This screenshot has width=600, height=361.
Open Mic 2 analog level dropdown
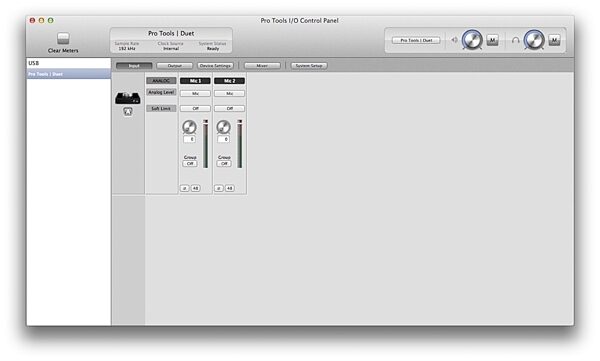coord(229,93)
